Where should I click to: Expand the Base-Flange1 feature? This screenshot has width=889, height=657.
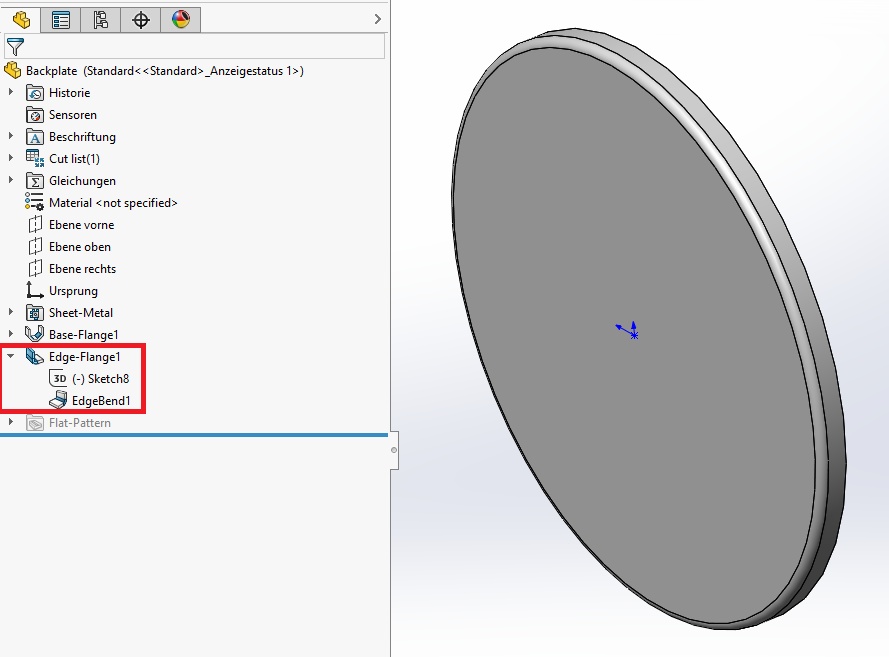point(10,334)
